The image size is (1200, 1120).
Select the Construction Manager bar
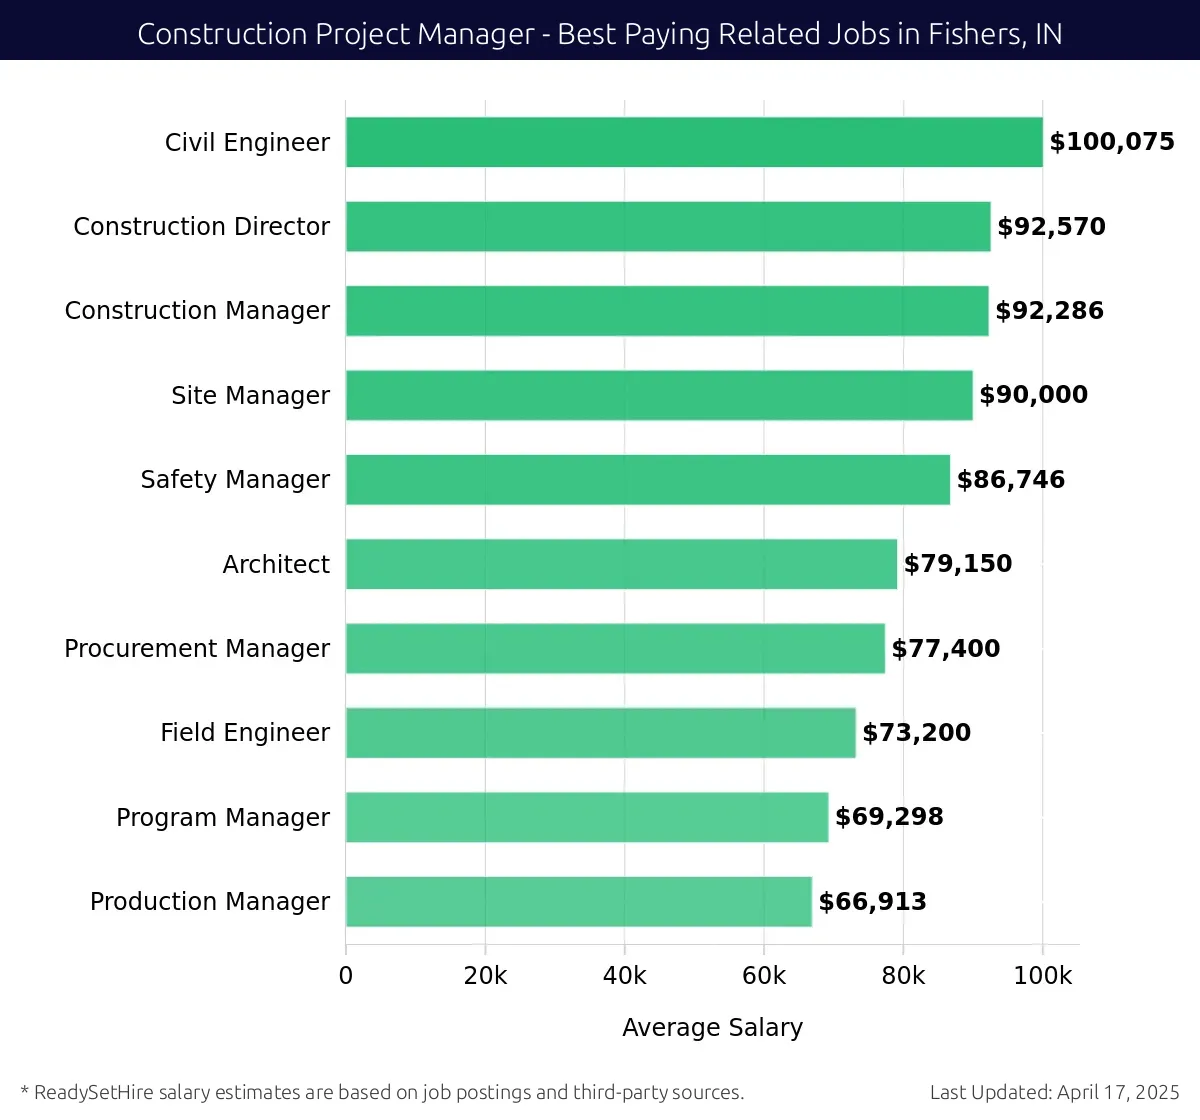(665, 310)
